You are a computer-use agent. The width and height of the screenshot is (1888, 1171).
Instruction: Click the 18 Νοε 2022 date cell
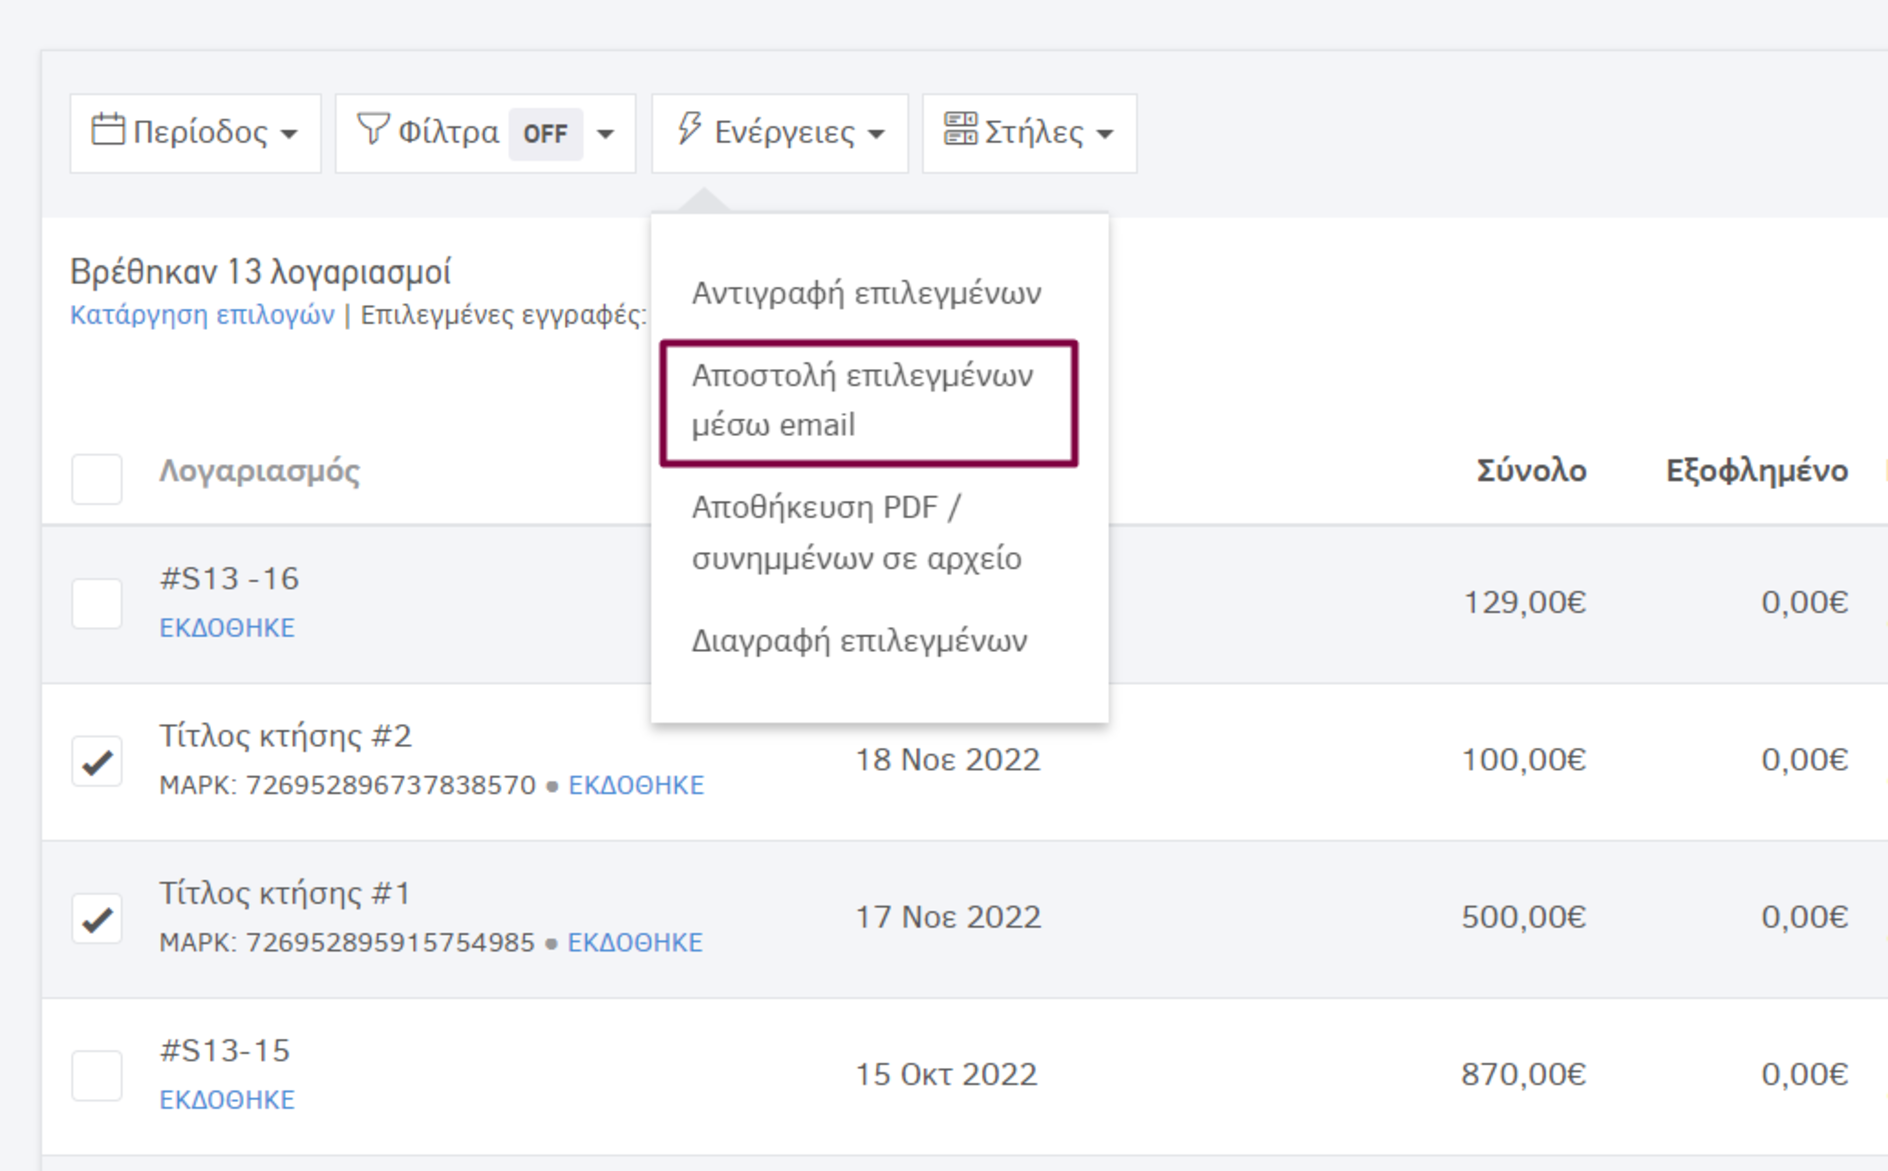(947, 760)
